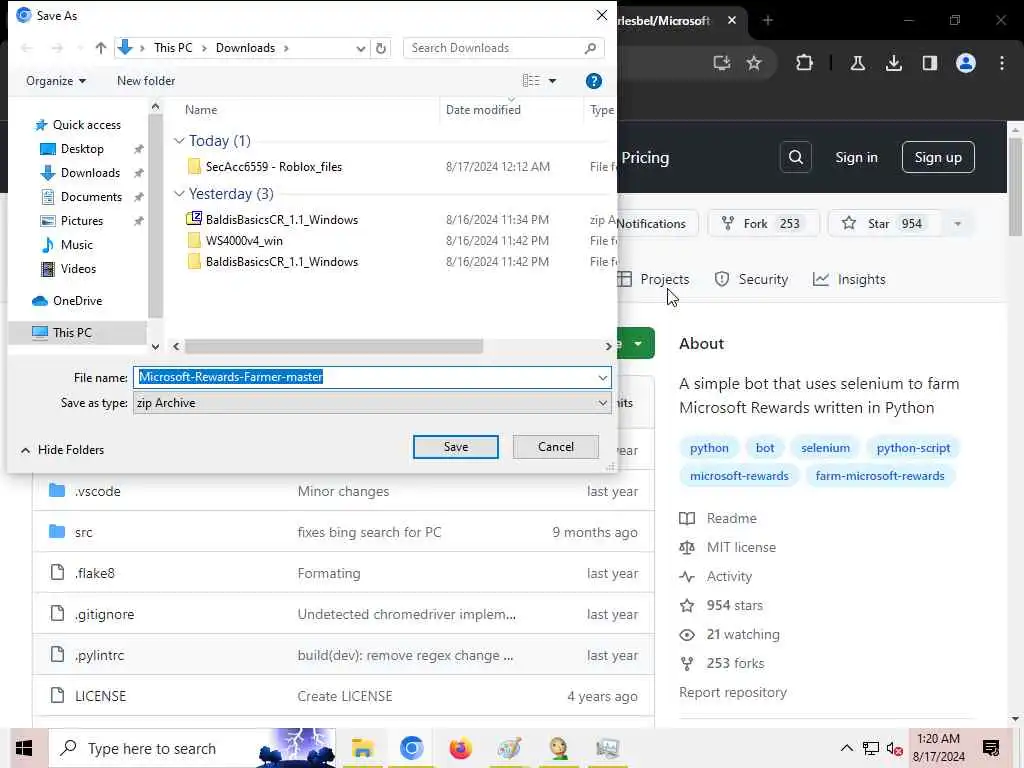
Task: Open the Projects tab
Action: 653,280
